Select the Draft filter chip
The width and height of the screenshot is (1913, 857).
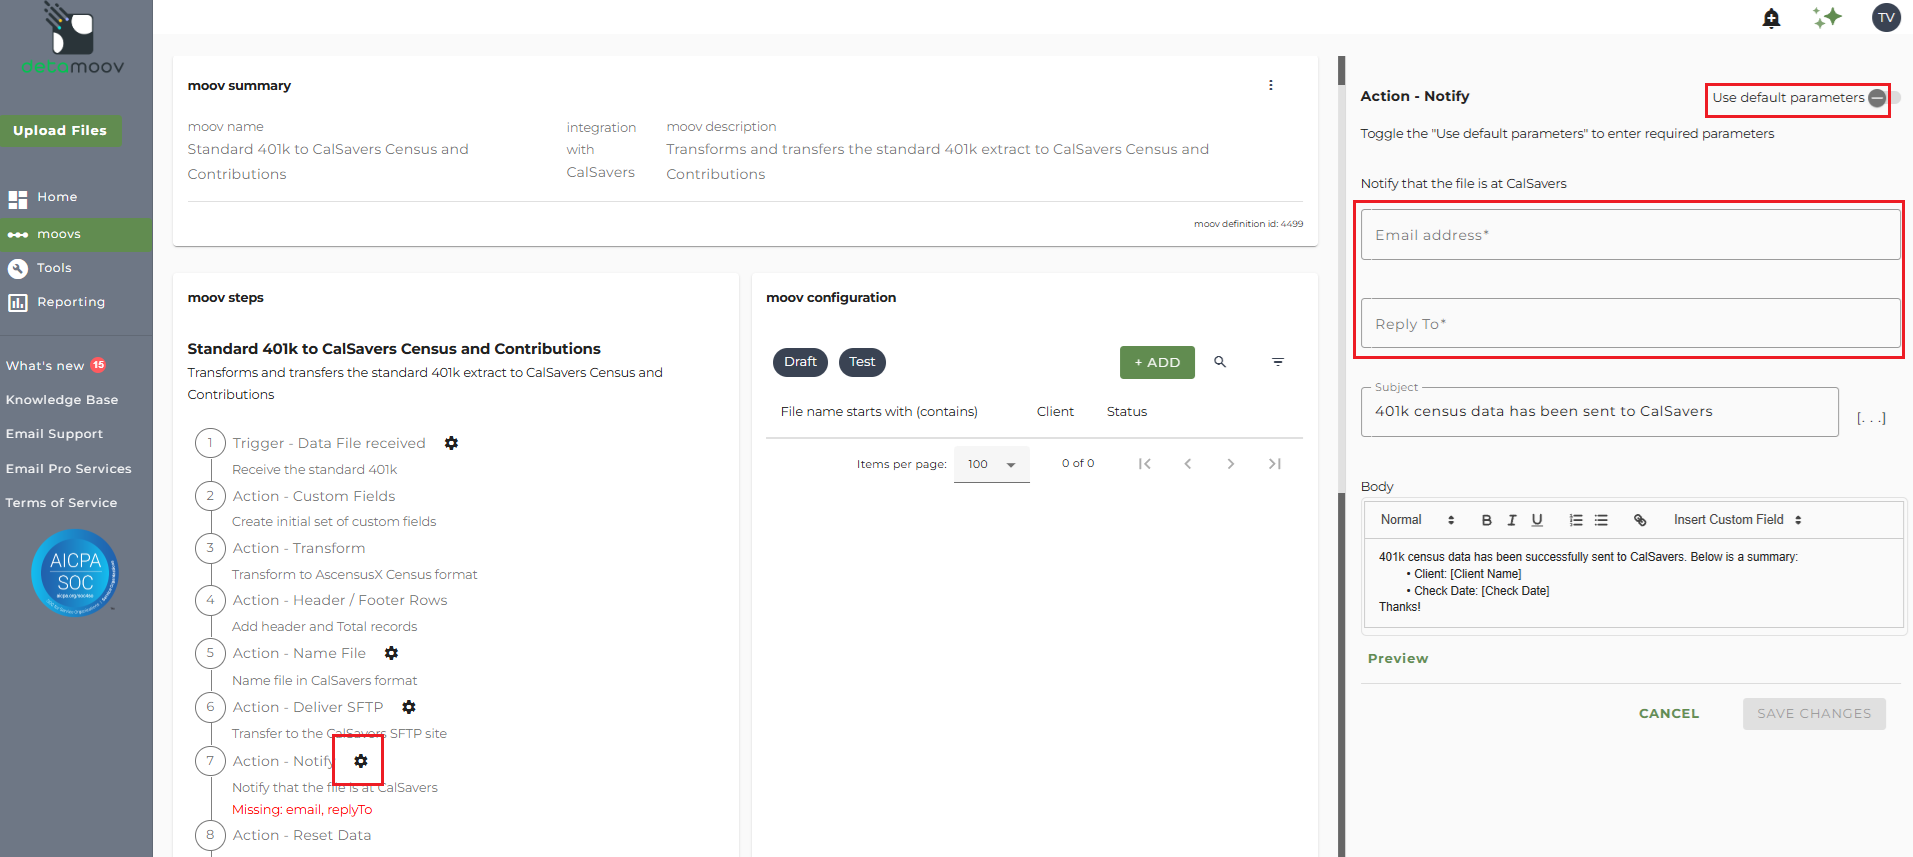(x=800, y=362)
